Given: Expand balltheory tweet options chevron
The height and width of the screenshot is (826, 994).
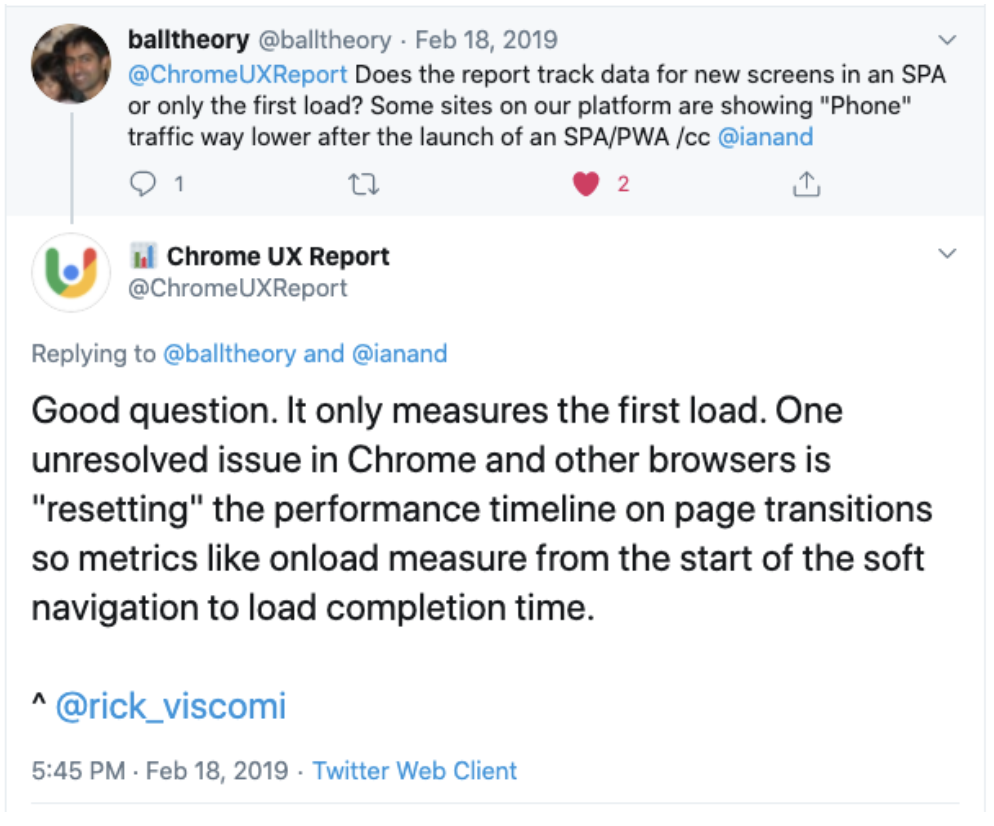Looking at the screenshot, I should (947, 40).
